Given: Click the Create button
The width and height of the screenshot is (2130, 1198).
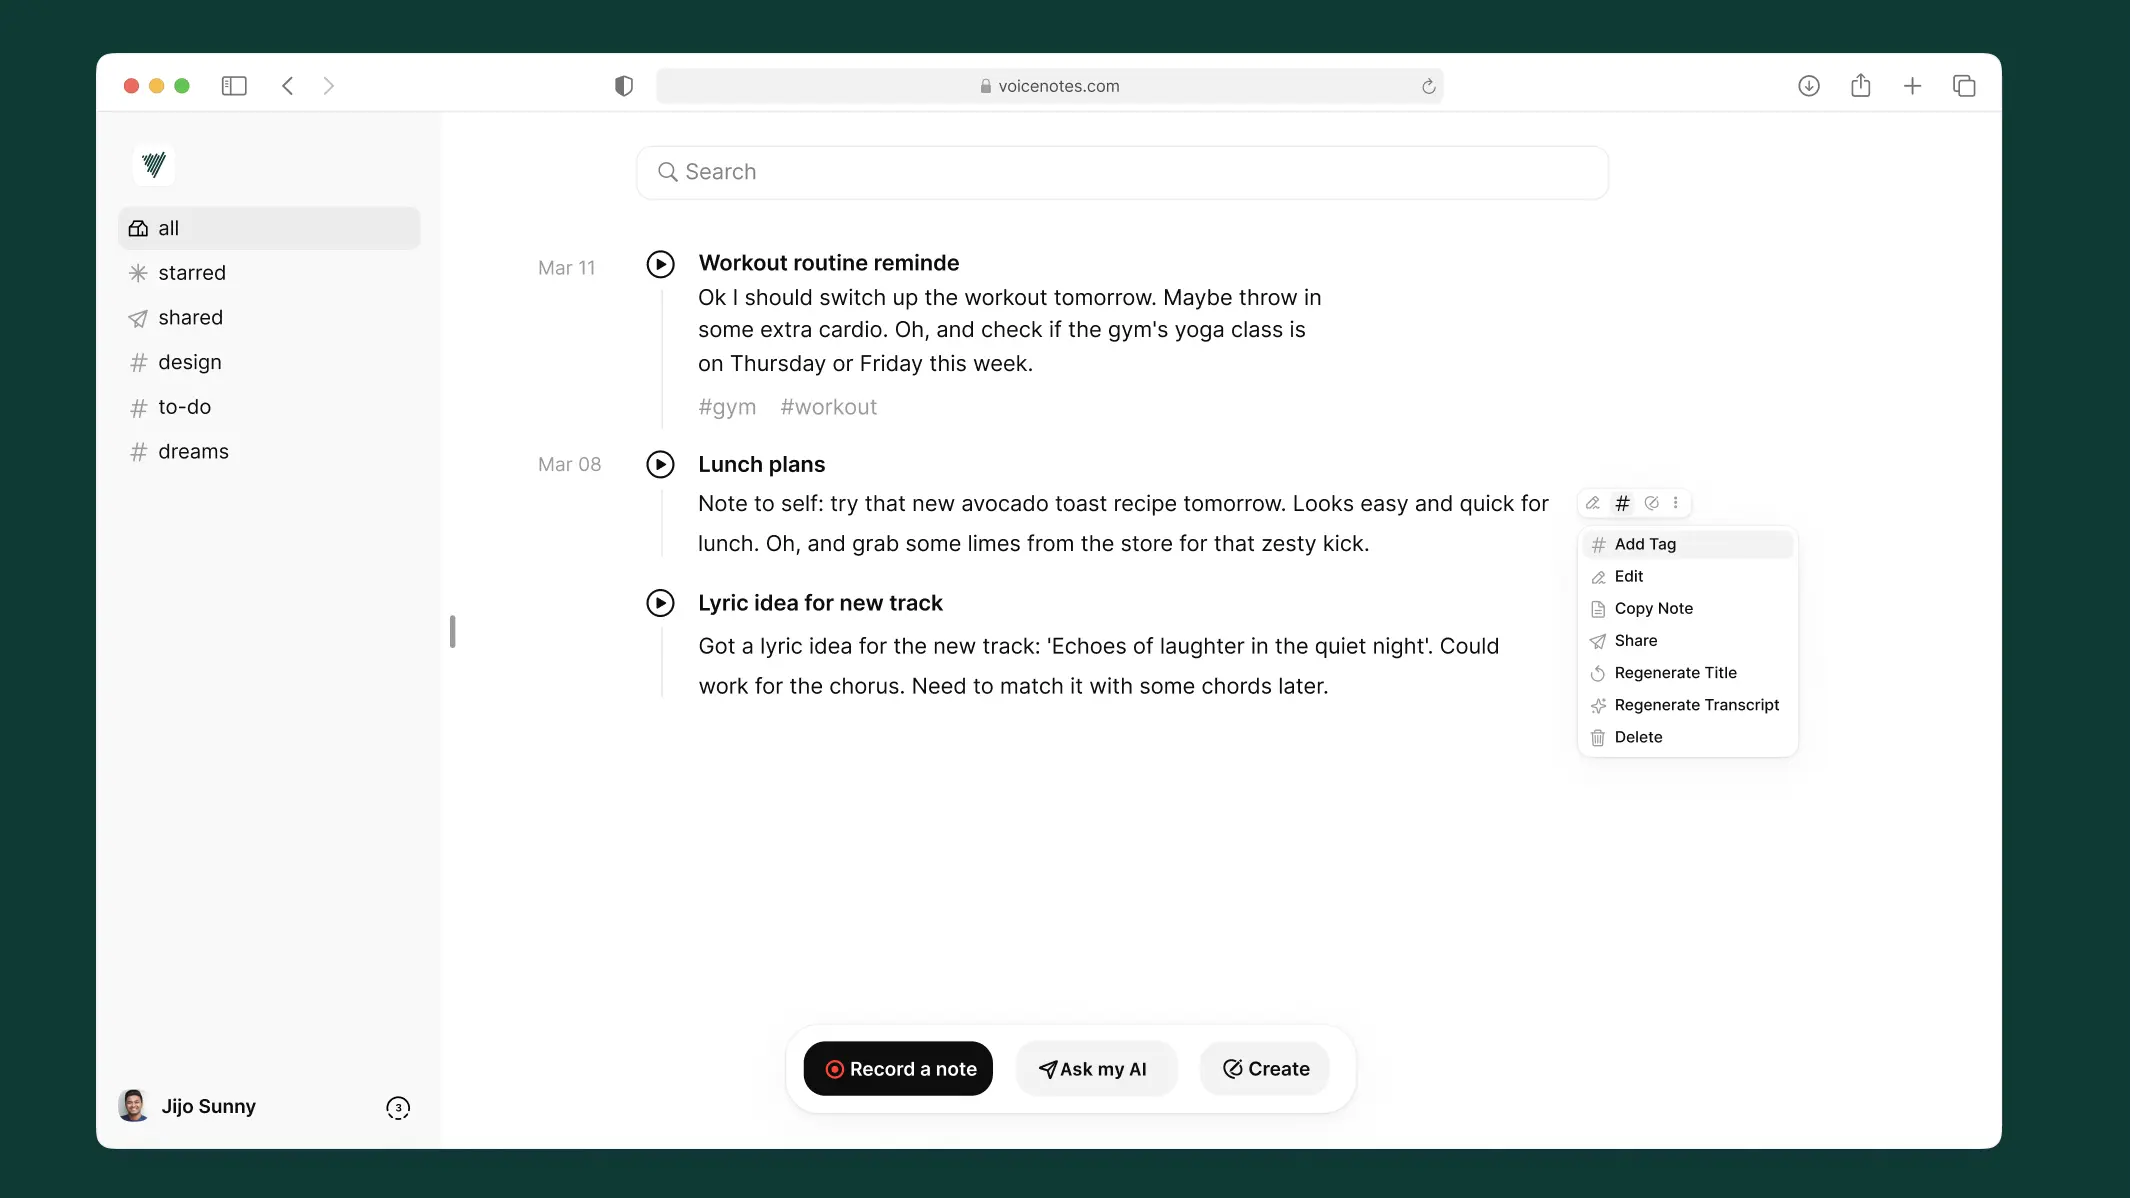Looking at the screenshot, I should 1265,1069.
